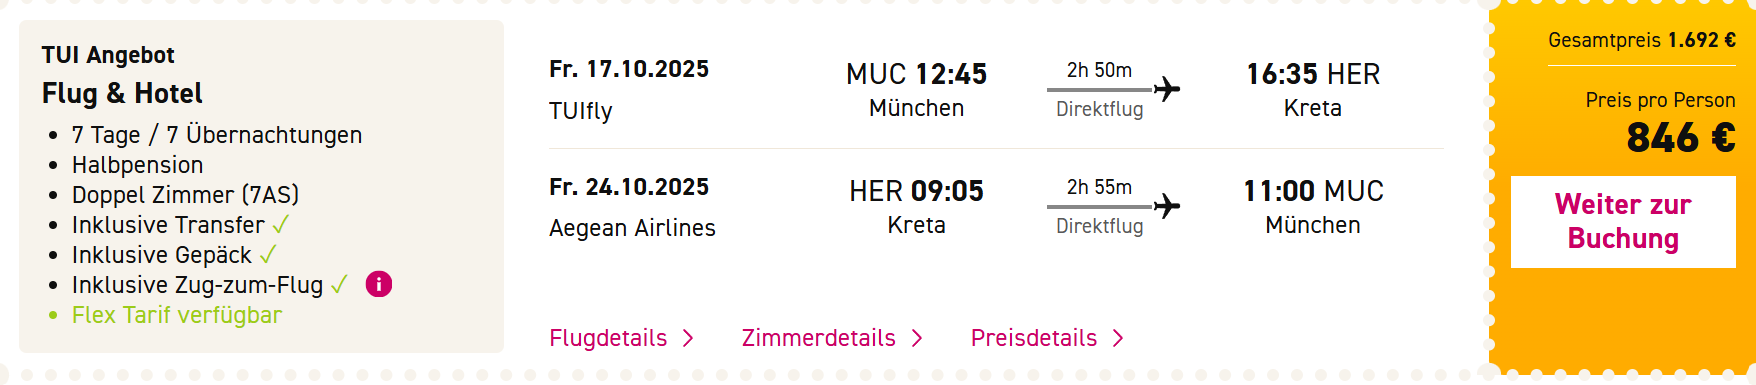
Task: Open the Preisdetails link
Action: pyautogui.click(x=1033, y=338)
